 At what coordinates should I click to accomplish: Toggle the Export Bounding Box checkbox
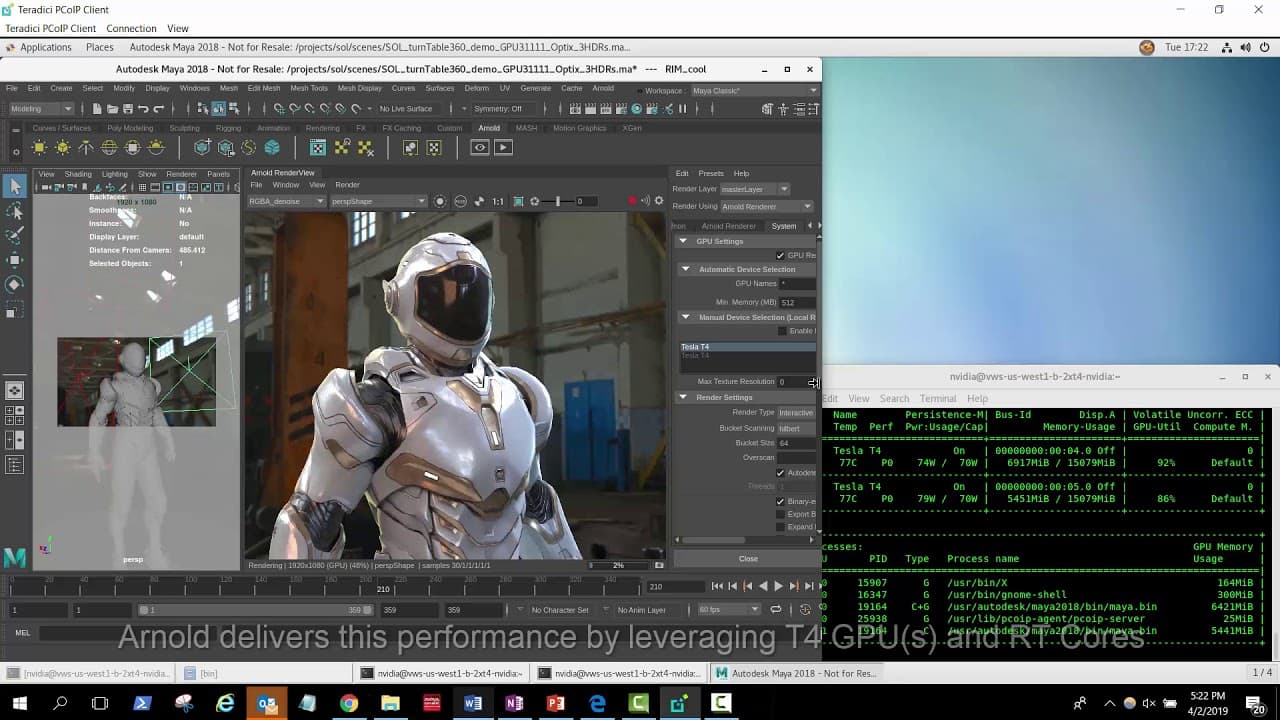[x=781, y=514]
